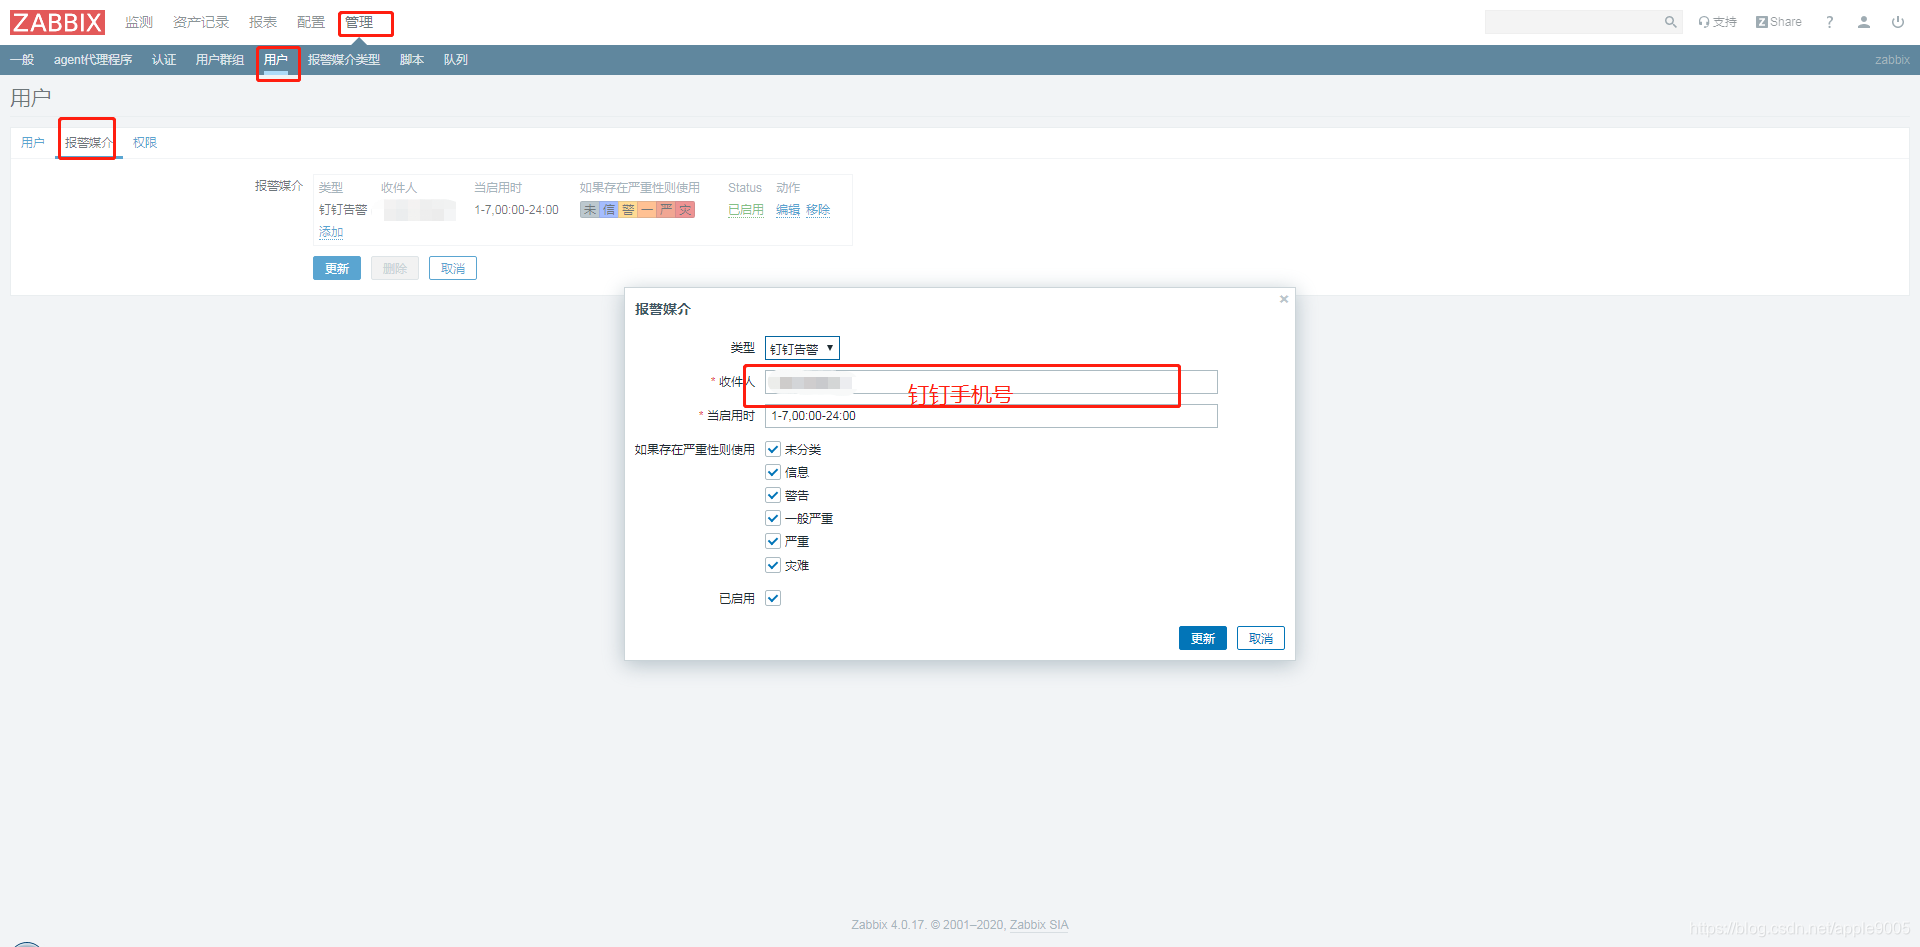Open the 配置 menu
The width and height of the screenshot is (1920, 947).
point(311,22)
